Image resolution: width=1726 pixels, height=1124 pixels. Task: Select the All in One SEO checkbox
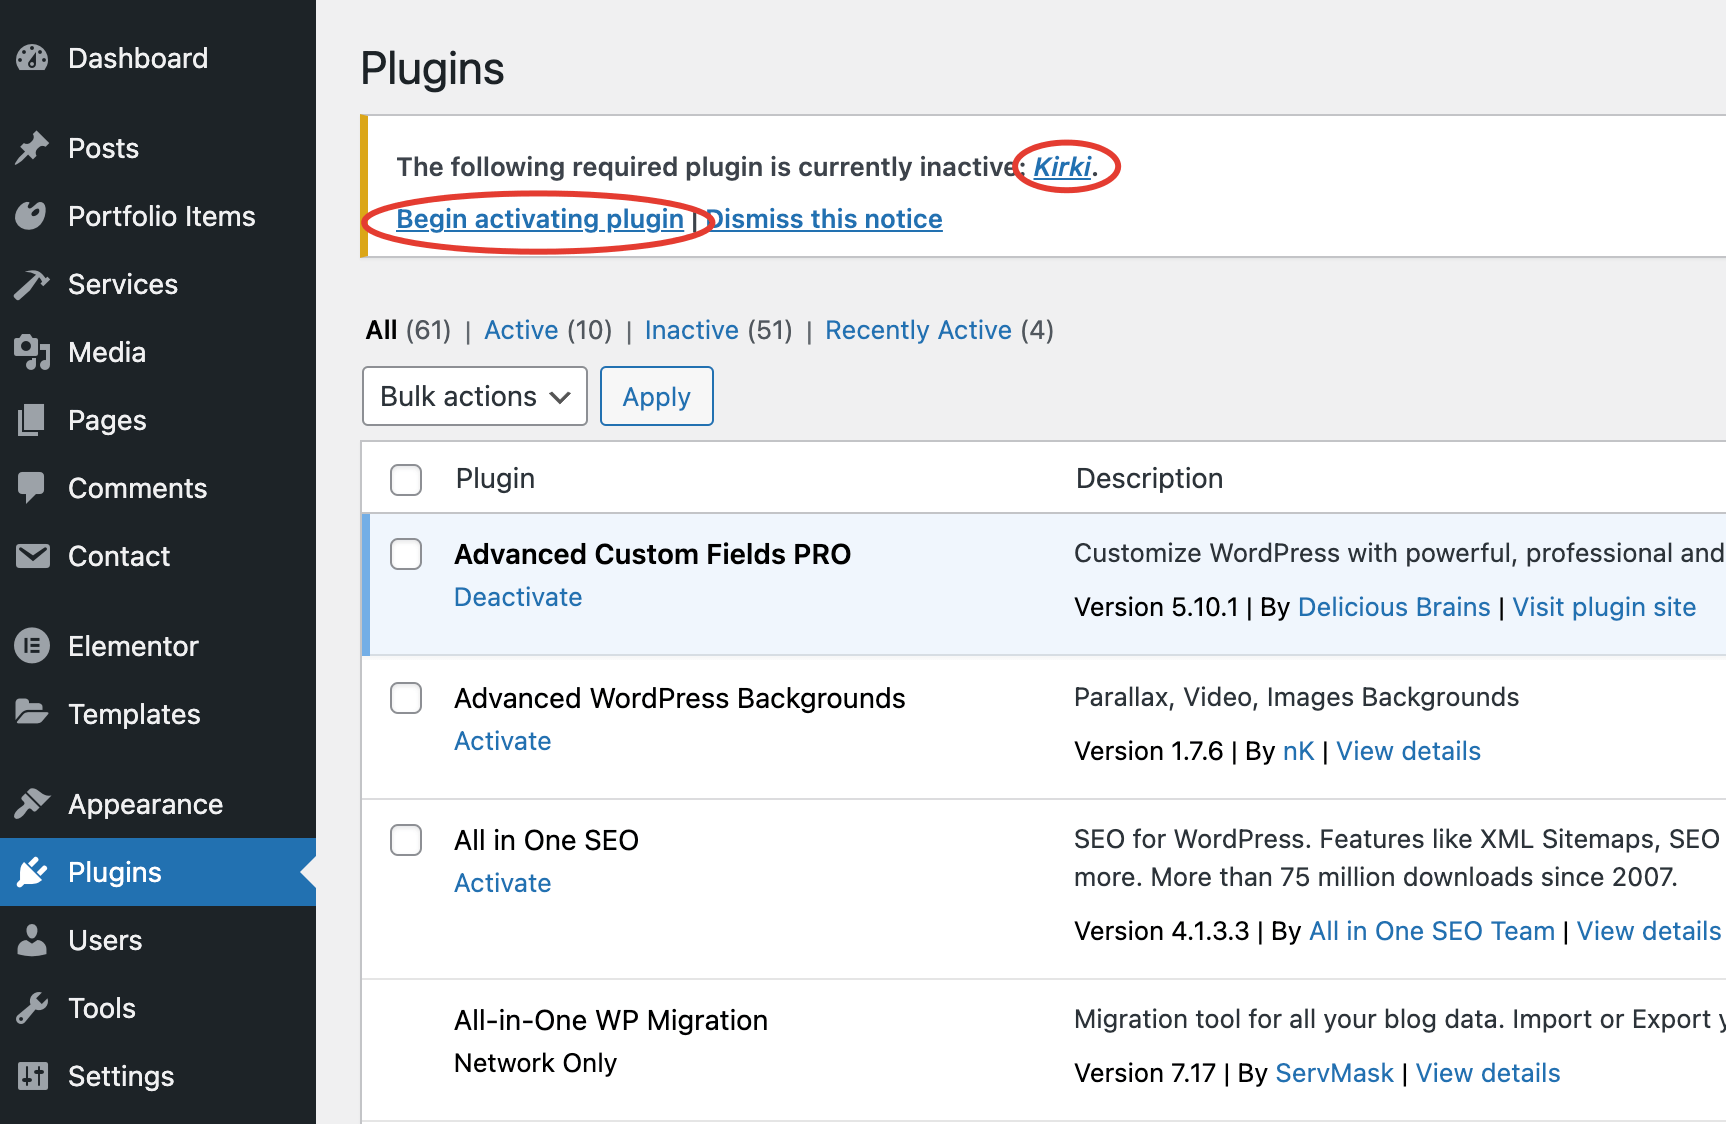(x=406, y=840)
